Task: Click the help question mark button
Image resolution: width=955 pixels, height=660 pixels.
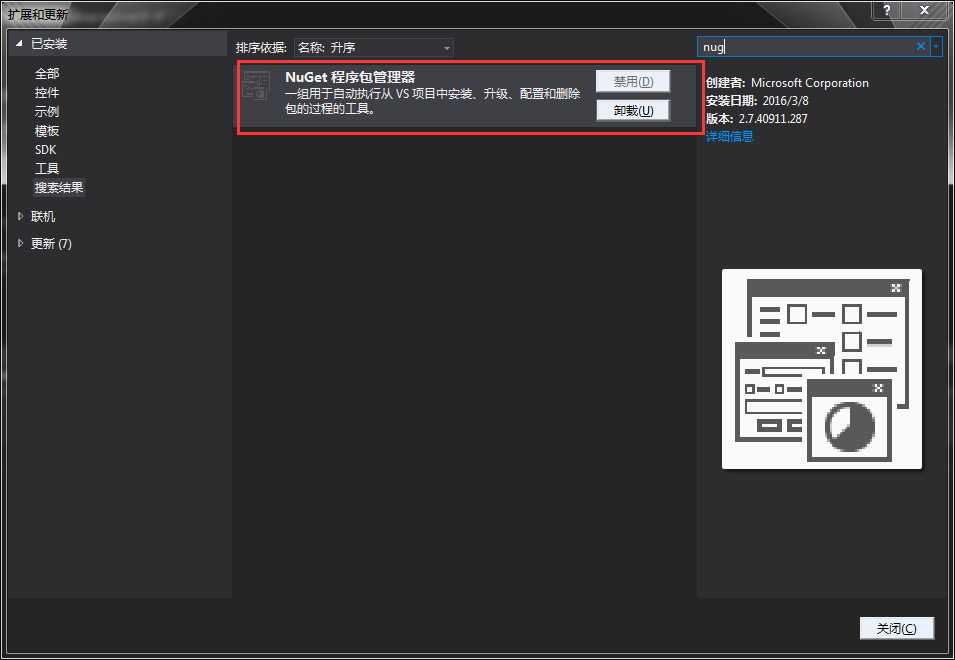Action: click(887, 9)
